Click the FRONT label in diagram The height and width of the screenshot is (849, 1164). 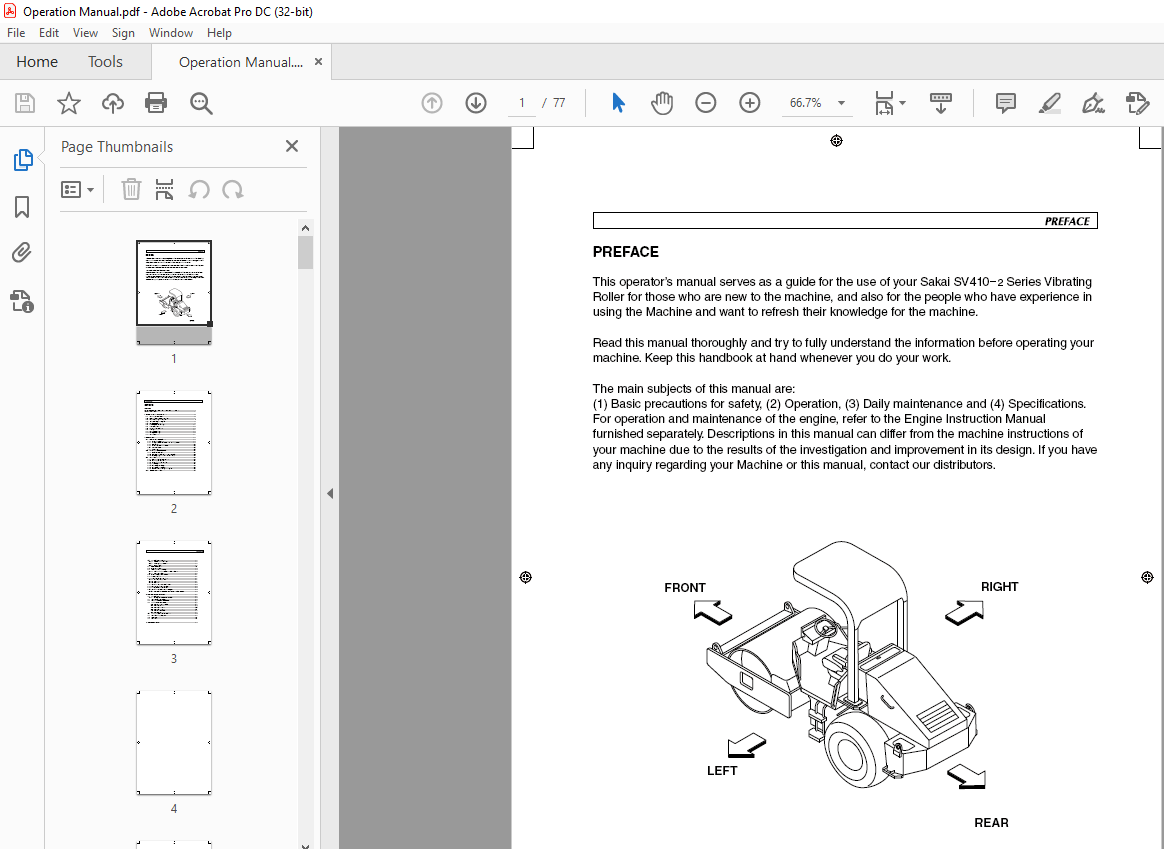684,588
